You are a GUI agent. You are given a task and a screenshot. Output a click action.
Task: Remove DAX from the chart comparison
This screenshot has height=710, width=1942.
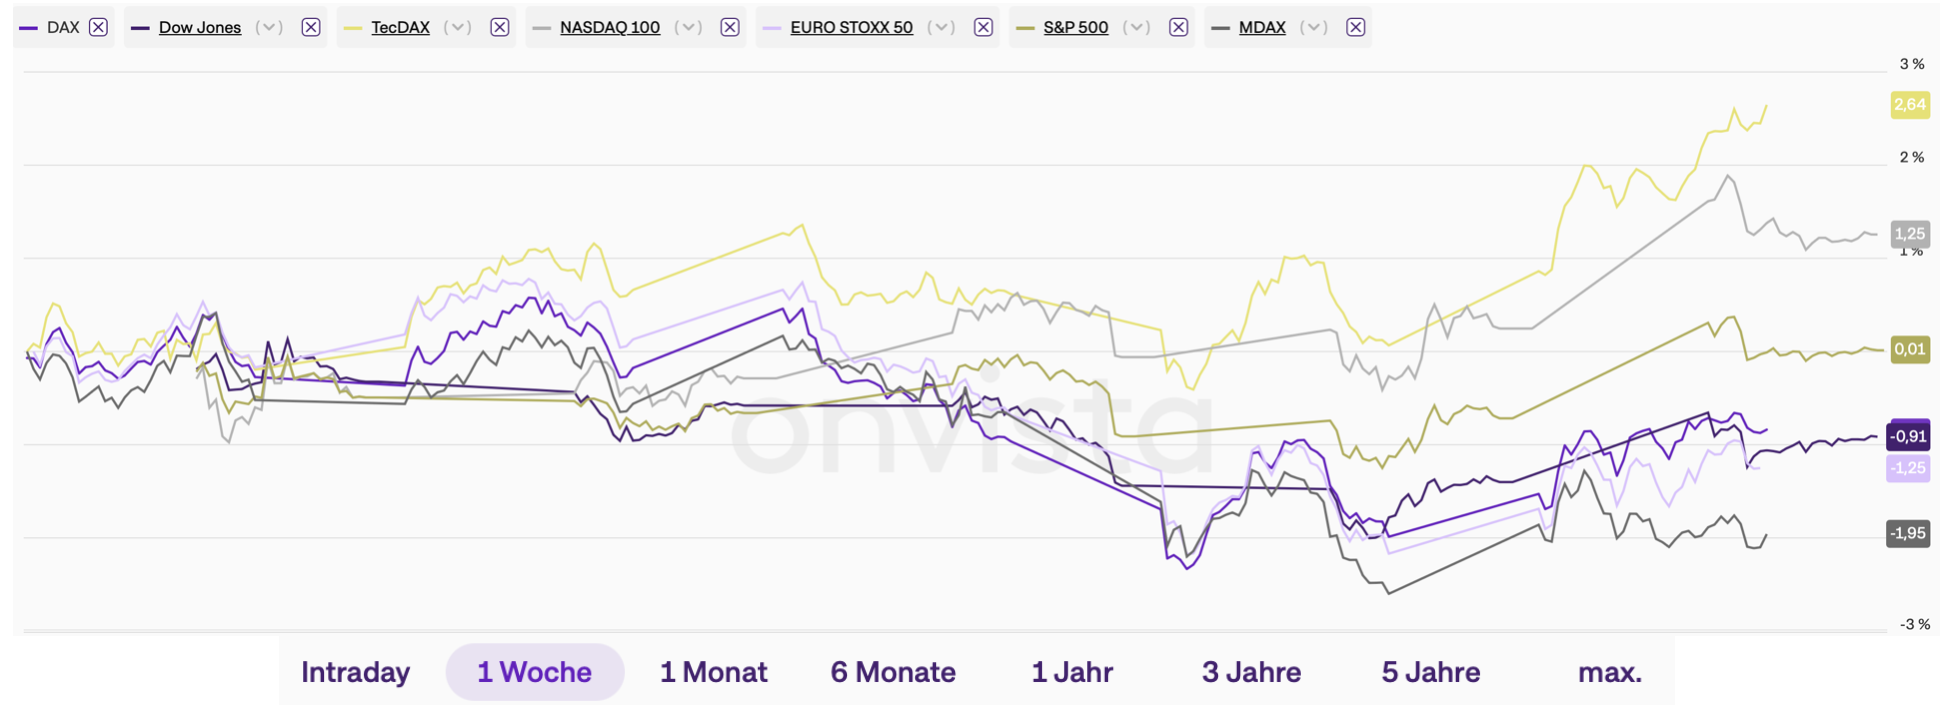coord(98,27)
